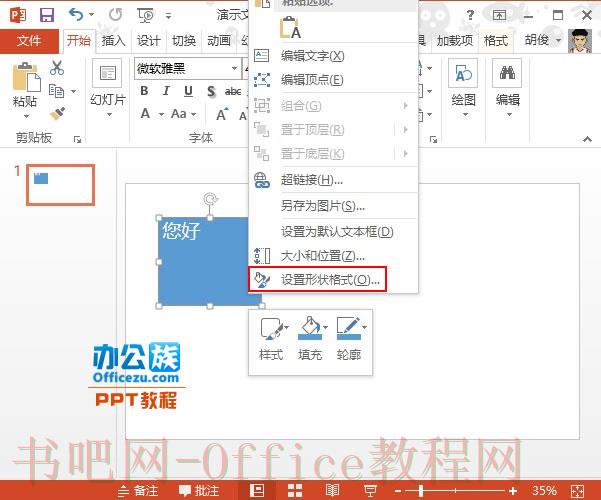
Task: Expand the 粘贴 paste options arrow
Action: [26, 116]
